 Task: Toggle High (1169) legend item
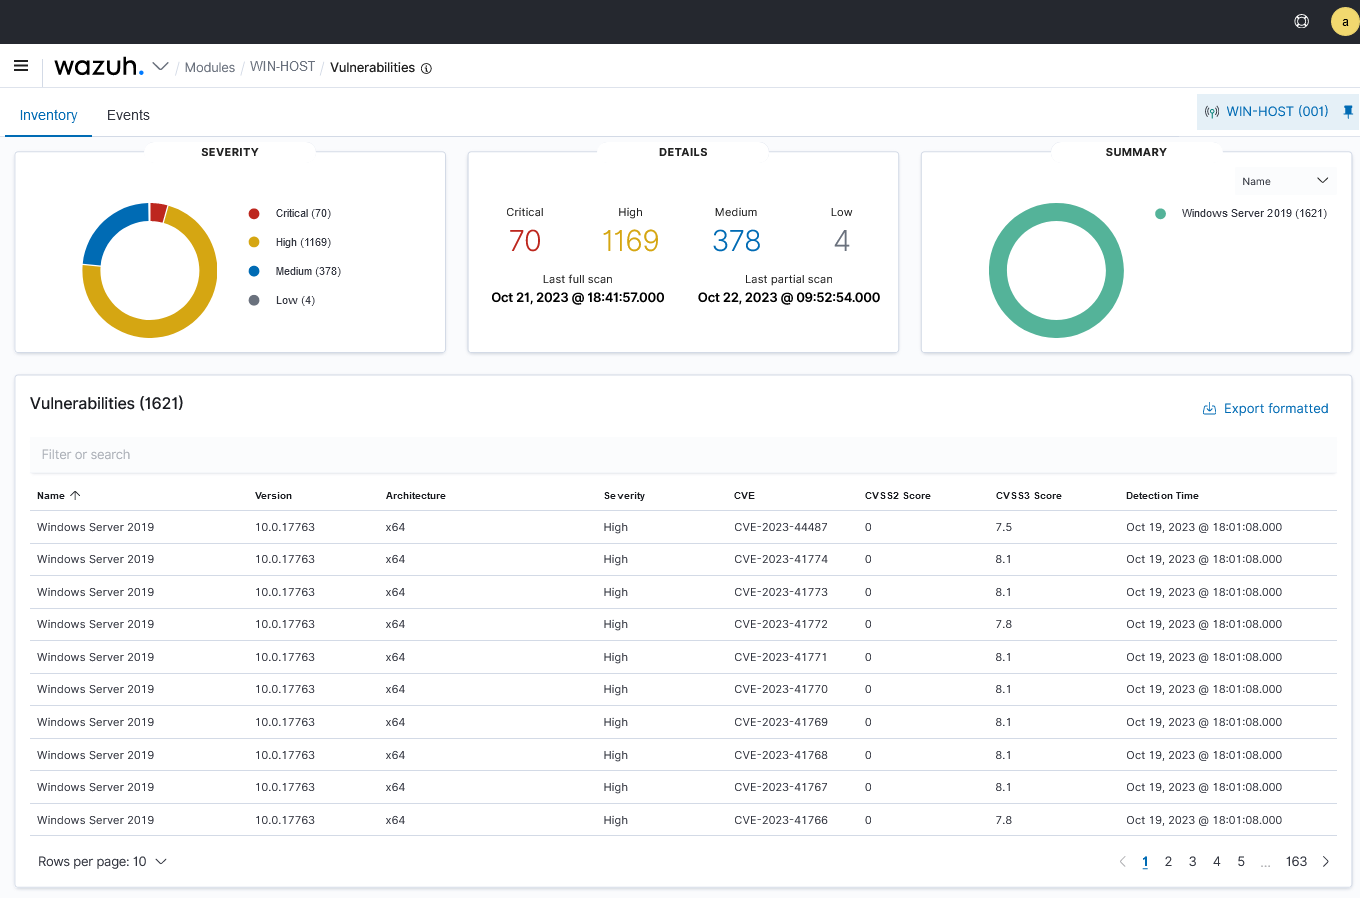click(x=291, y=242)
